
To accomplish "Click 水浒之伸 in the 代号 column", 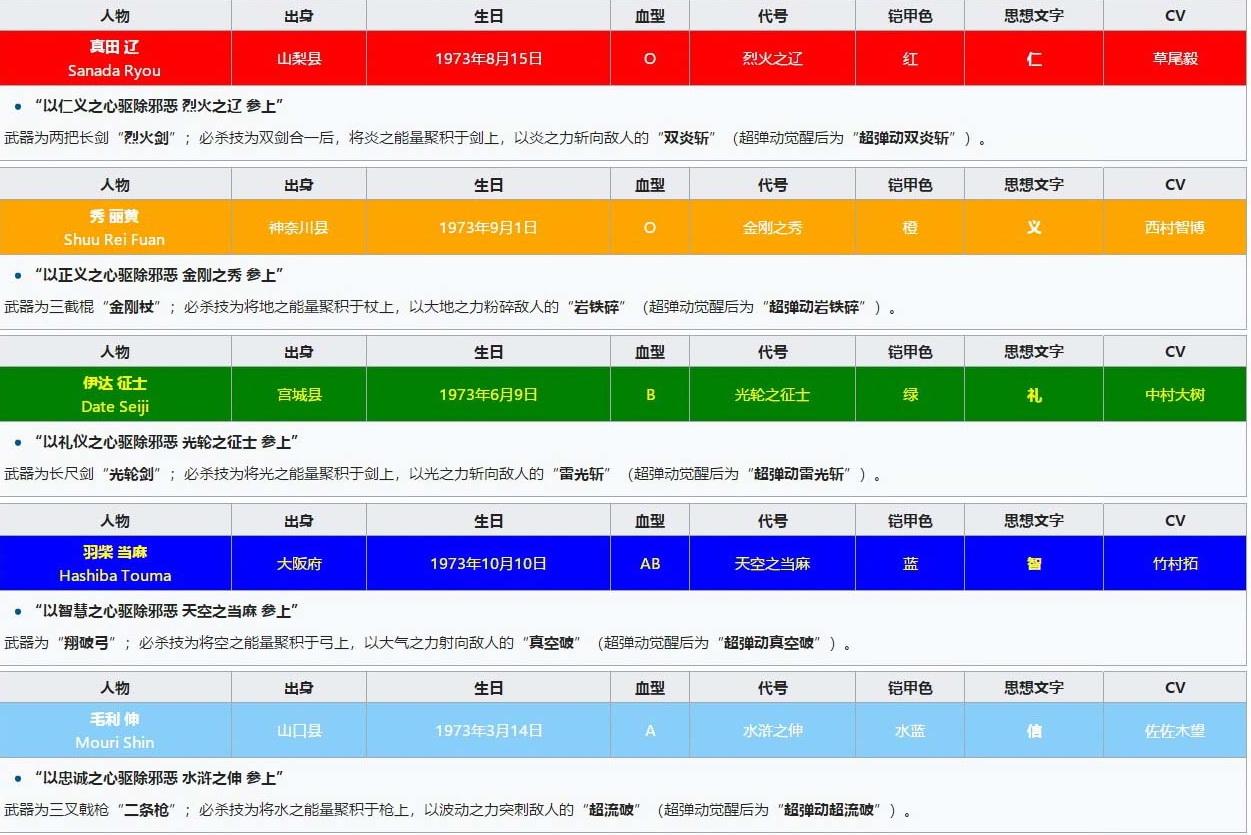I will (x=772, y=730).
